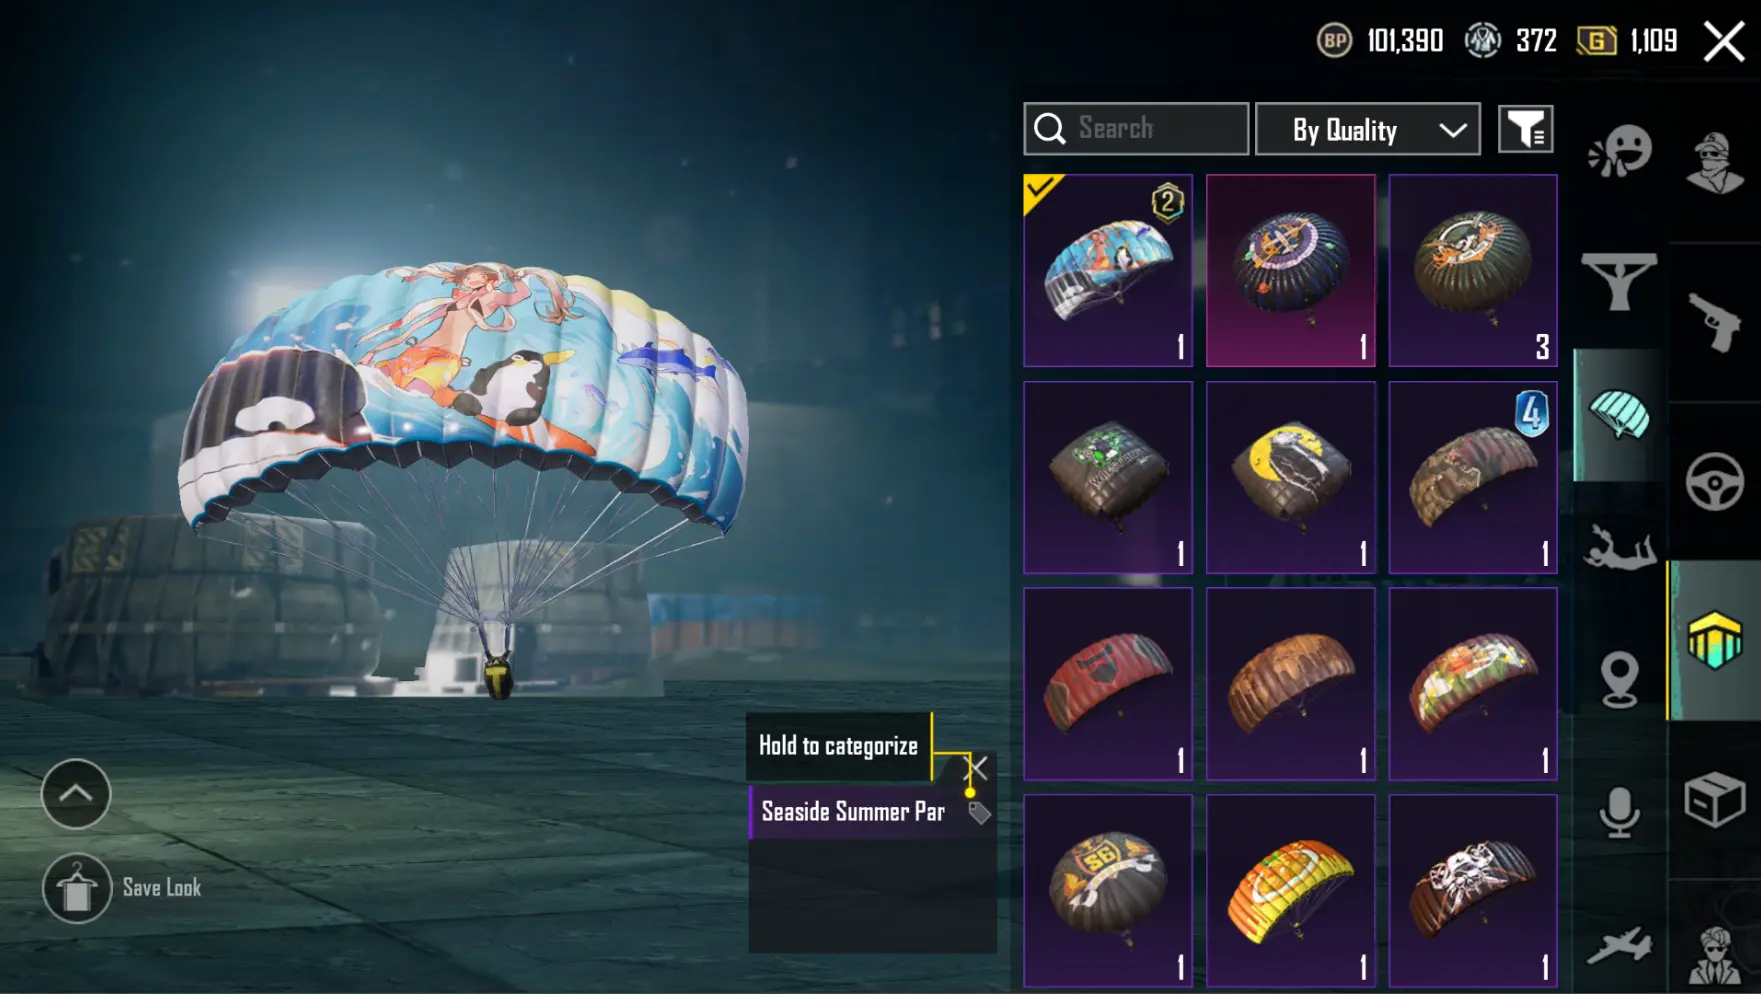Click the G gold currency balance

1627,41
